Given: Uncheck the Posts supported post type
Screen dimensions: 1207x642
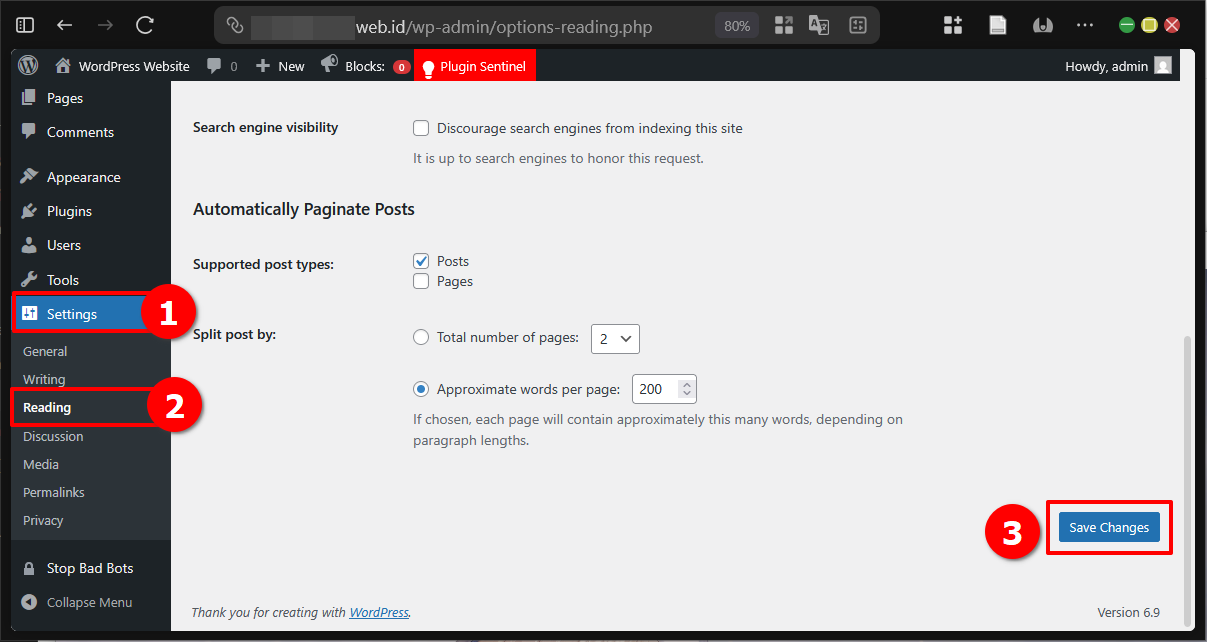Looking at the screenshot, I should (421, 260).
